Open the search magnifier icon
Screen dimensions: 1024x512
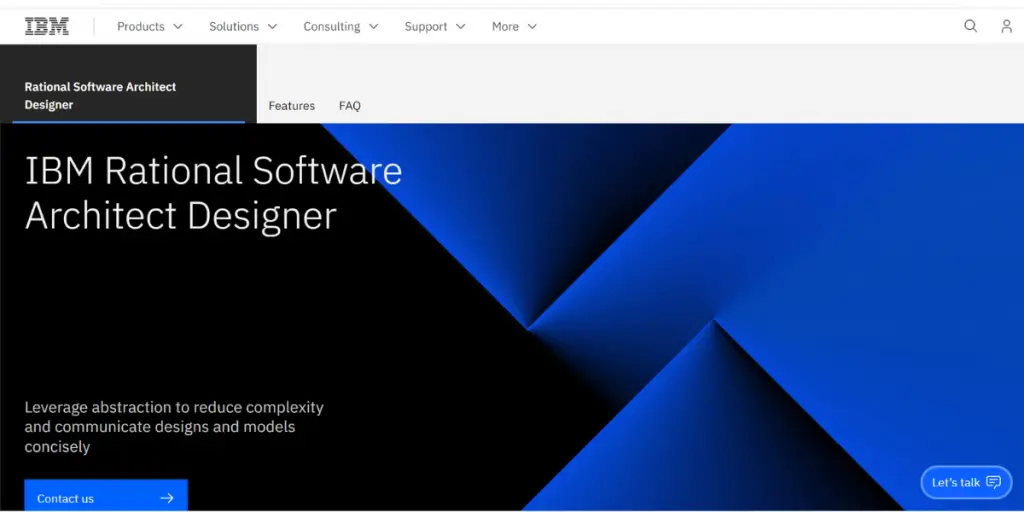click(970, 26)
